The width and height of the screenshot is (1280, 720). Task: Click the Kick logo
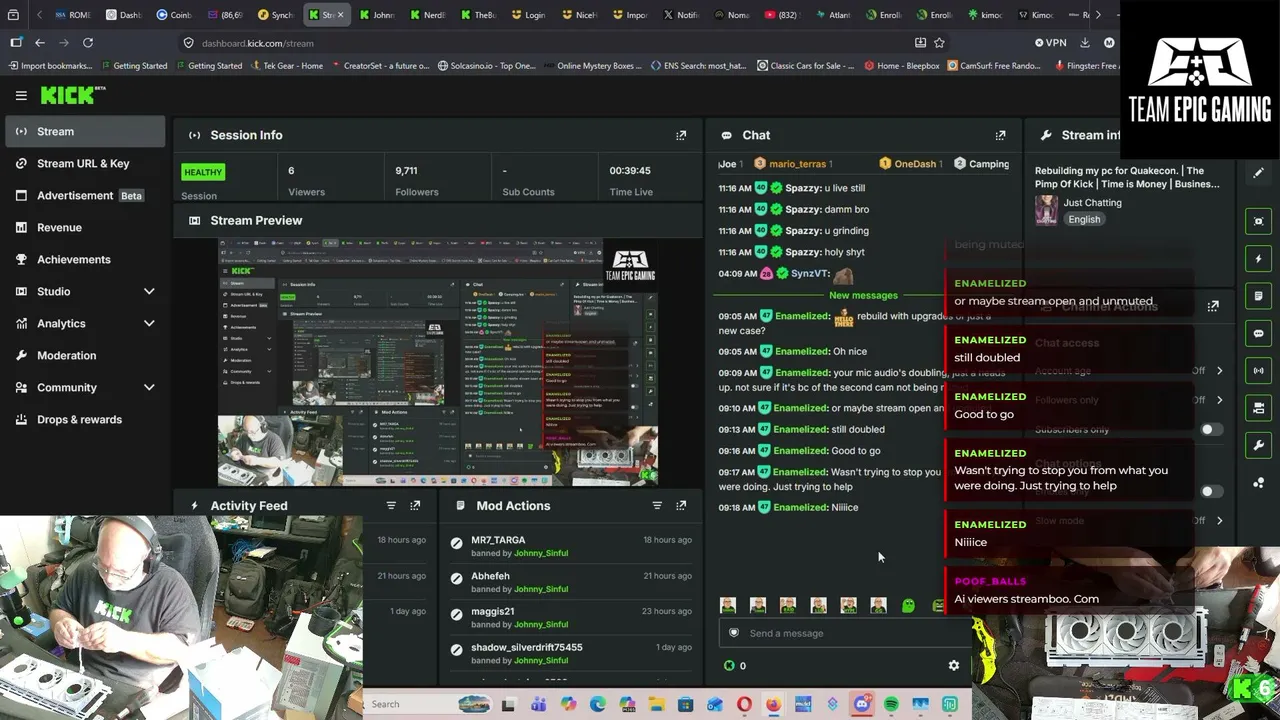tap(72, 95)
